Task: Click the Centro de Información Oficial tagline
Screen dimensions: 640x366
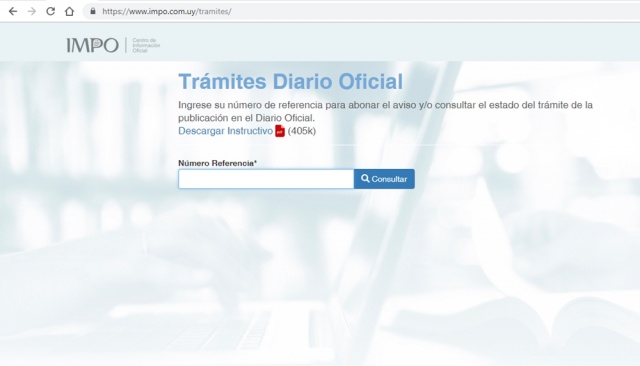Action: [146, 45]
